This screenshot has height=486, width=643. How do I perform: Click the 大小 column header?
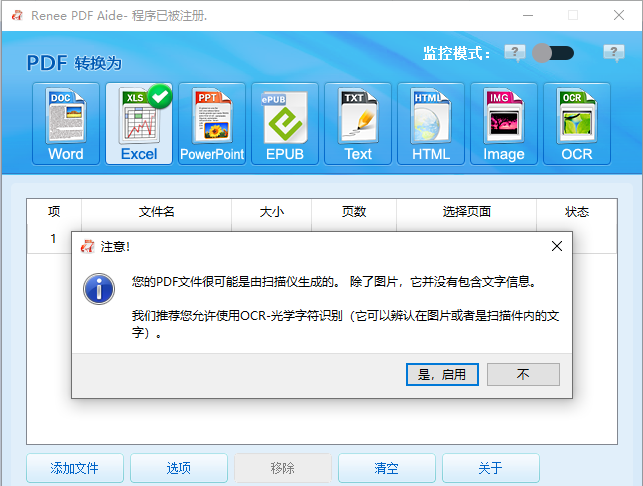(x=271, y=212)
